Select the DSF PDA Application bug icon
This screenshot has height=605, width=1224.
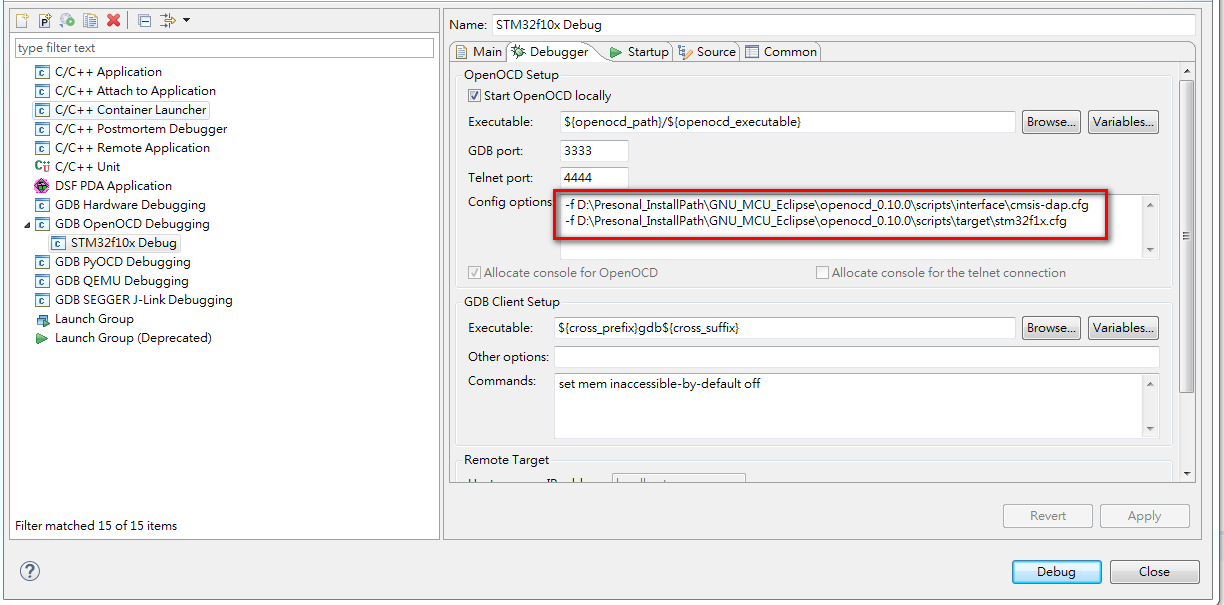pos(42,186)
